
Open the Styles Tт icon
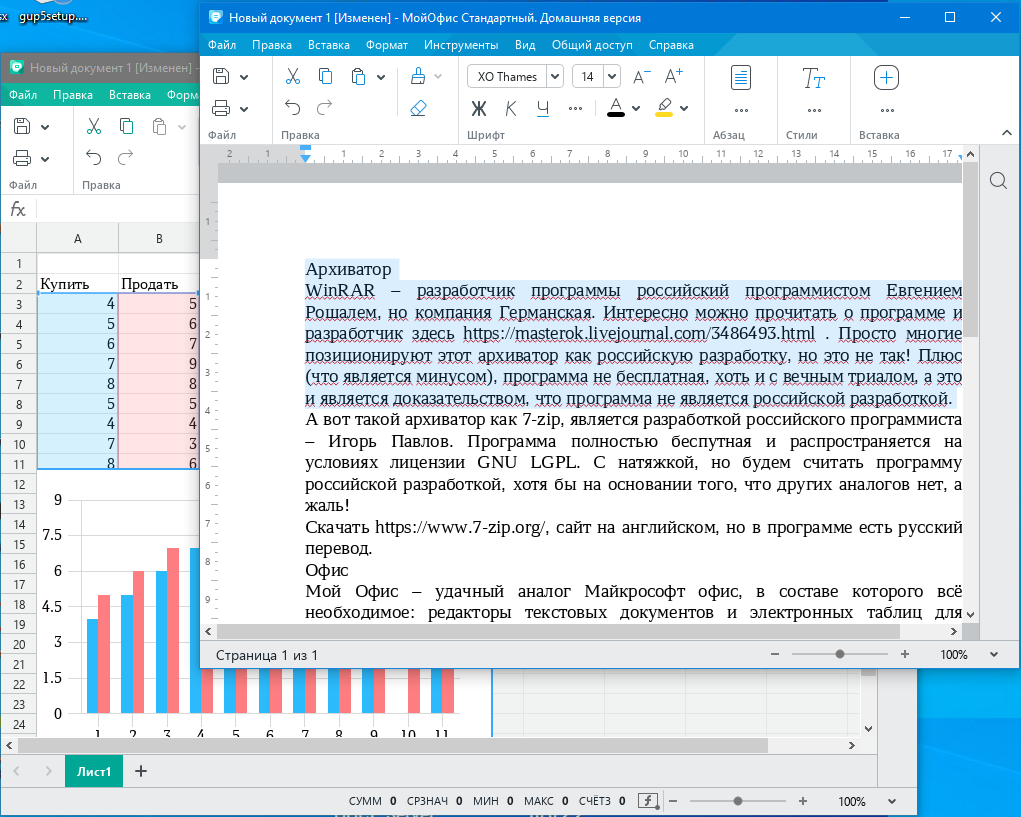point(813,78)
